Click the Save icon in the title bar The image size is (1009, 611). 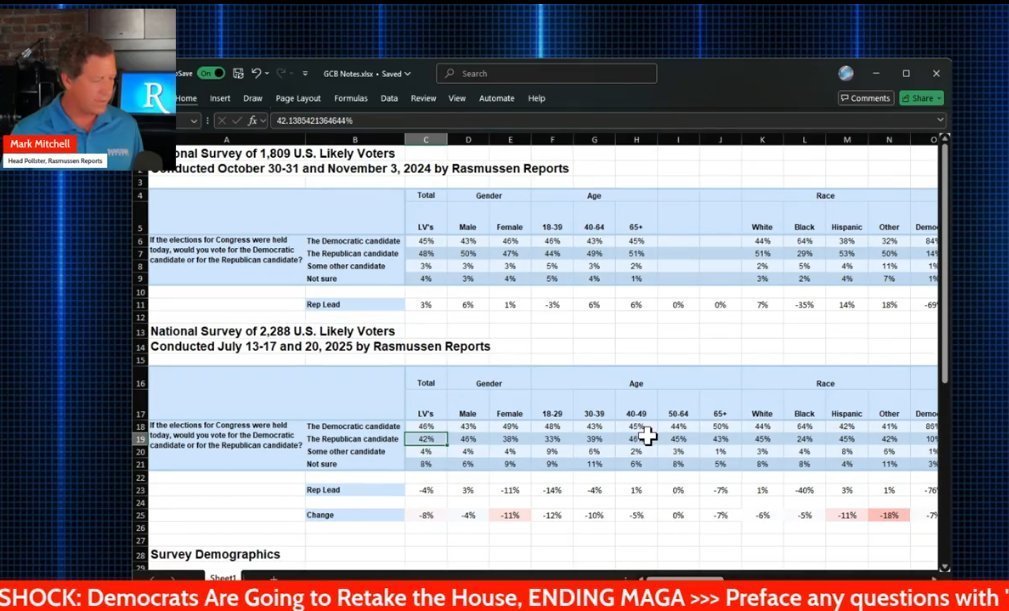click(x=238, y=73)
